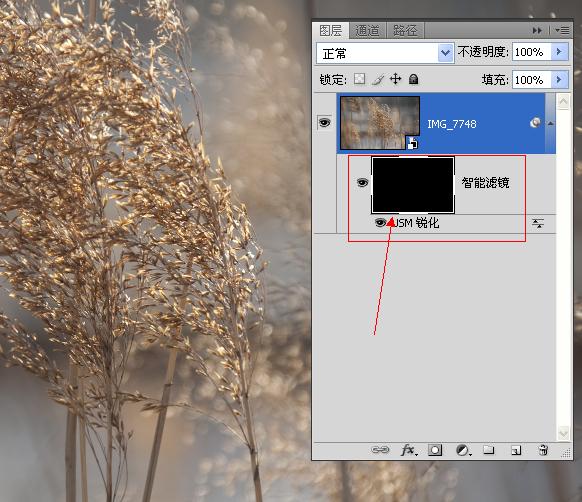Create a new layer
This screenshot has height=502, width=582.
(516, 450)
